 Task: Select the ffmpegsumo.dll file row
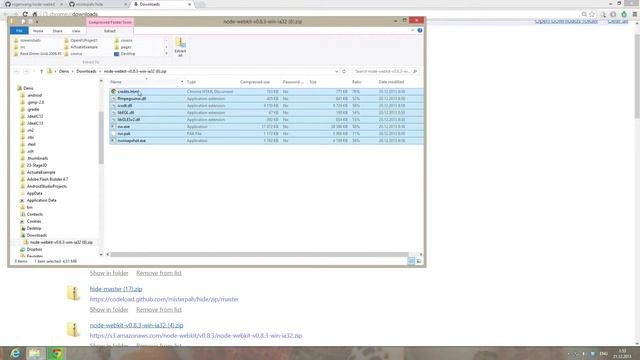266,99
